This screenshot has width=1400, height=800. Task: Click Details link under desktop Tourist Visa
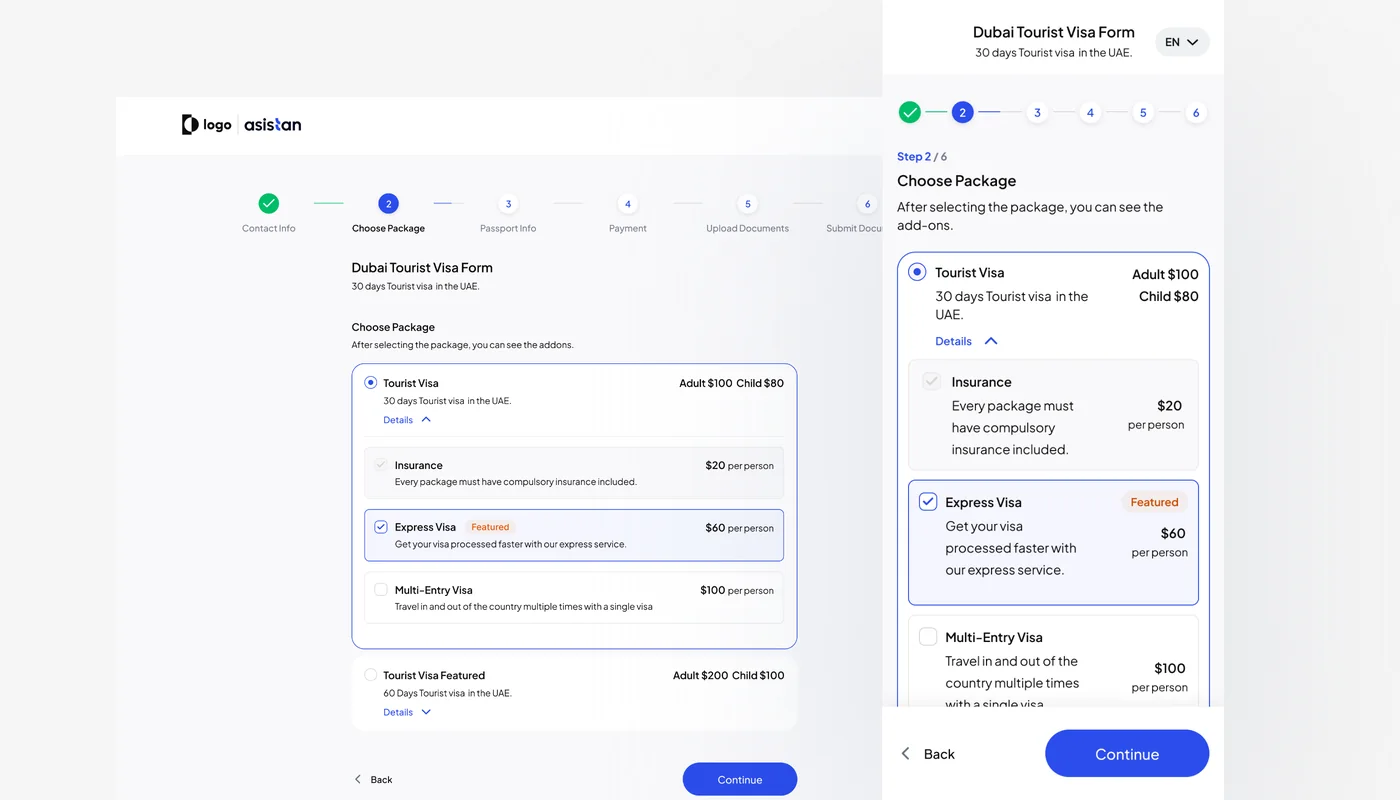point(398,420)
